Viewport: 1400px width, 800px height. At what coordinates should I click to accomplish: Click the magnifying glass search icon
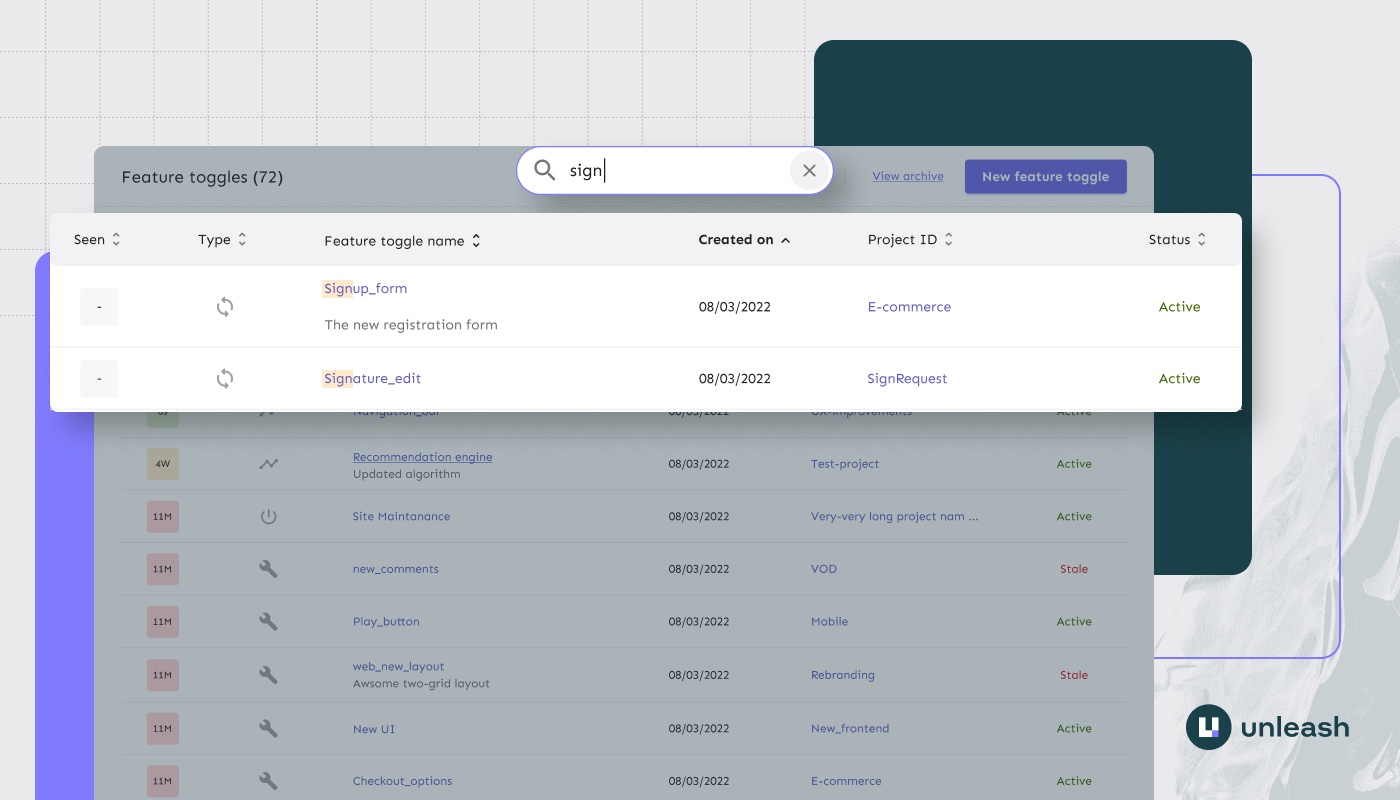point(545,170)
